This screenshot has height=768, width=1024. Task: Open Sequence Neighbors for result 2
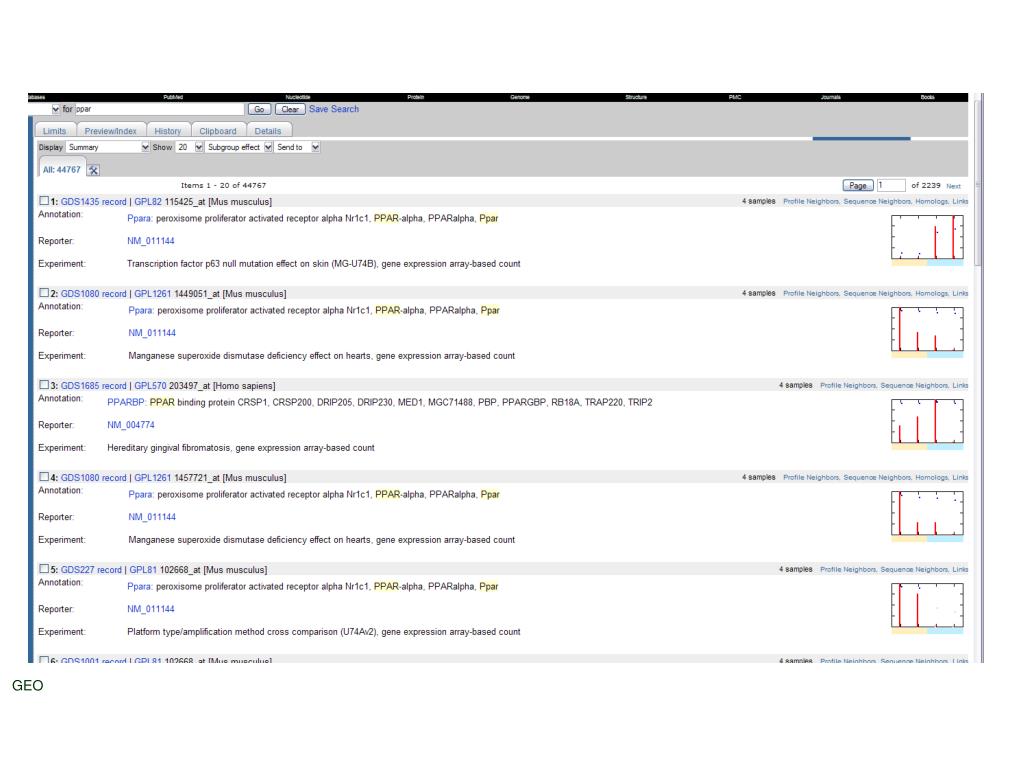[877, 294]
